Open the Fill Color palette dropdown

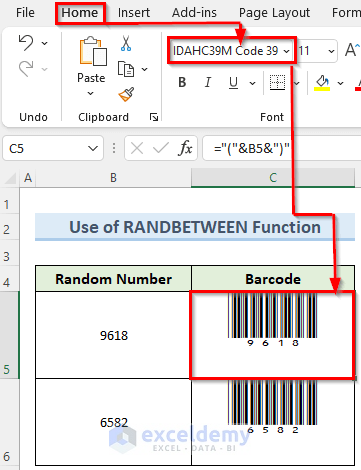[x=340, y=83]
